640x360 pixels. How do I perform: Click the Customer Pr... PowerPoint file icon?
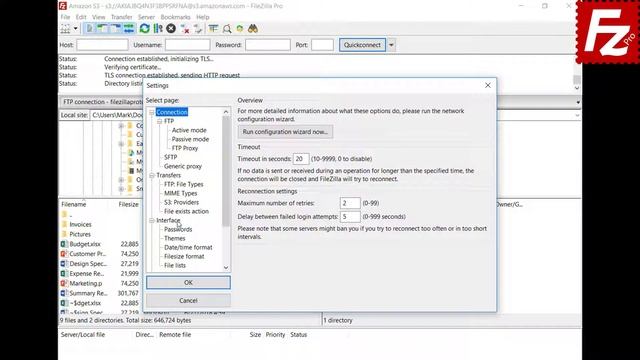(64, 254)
